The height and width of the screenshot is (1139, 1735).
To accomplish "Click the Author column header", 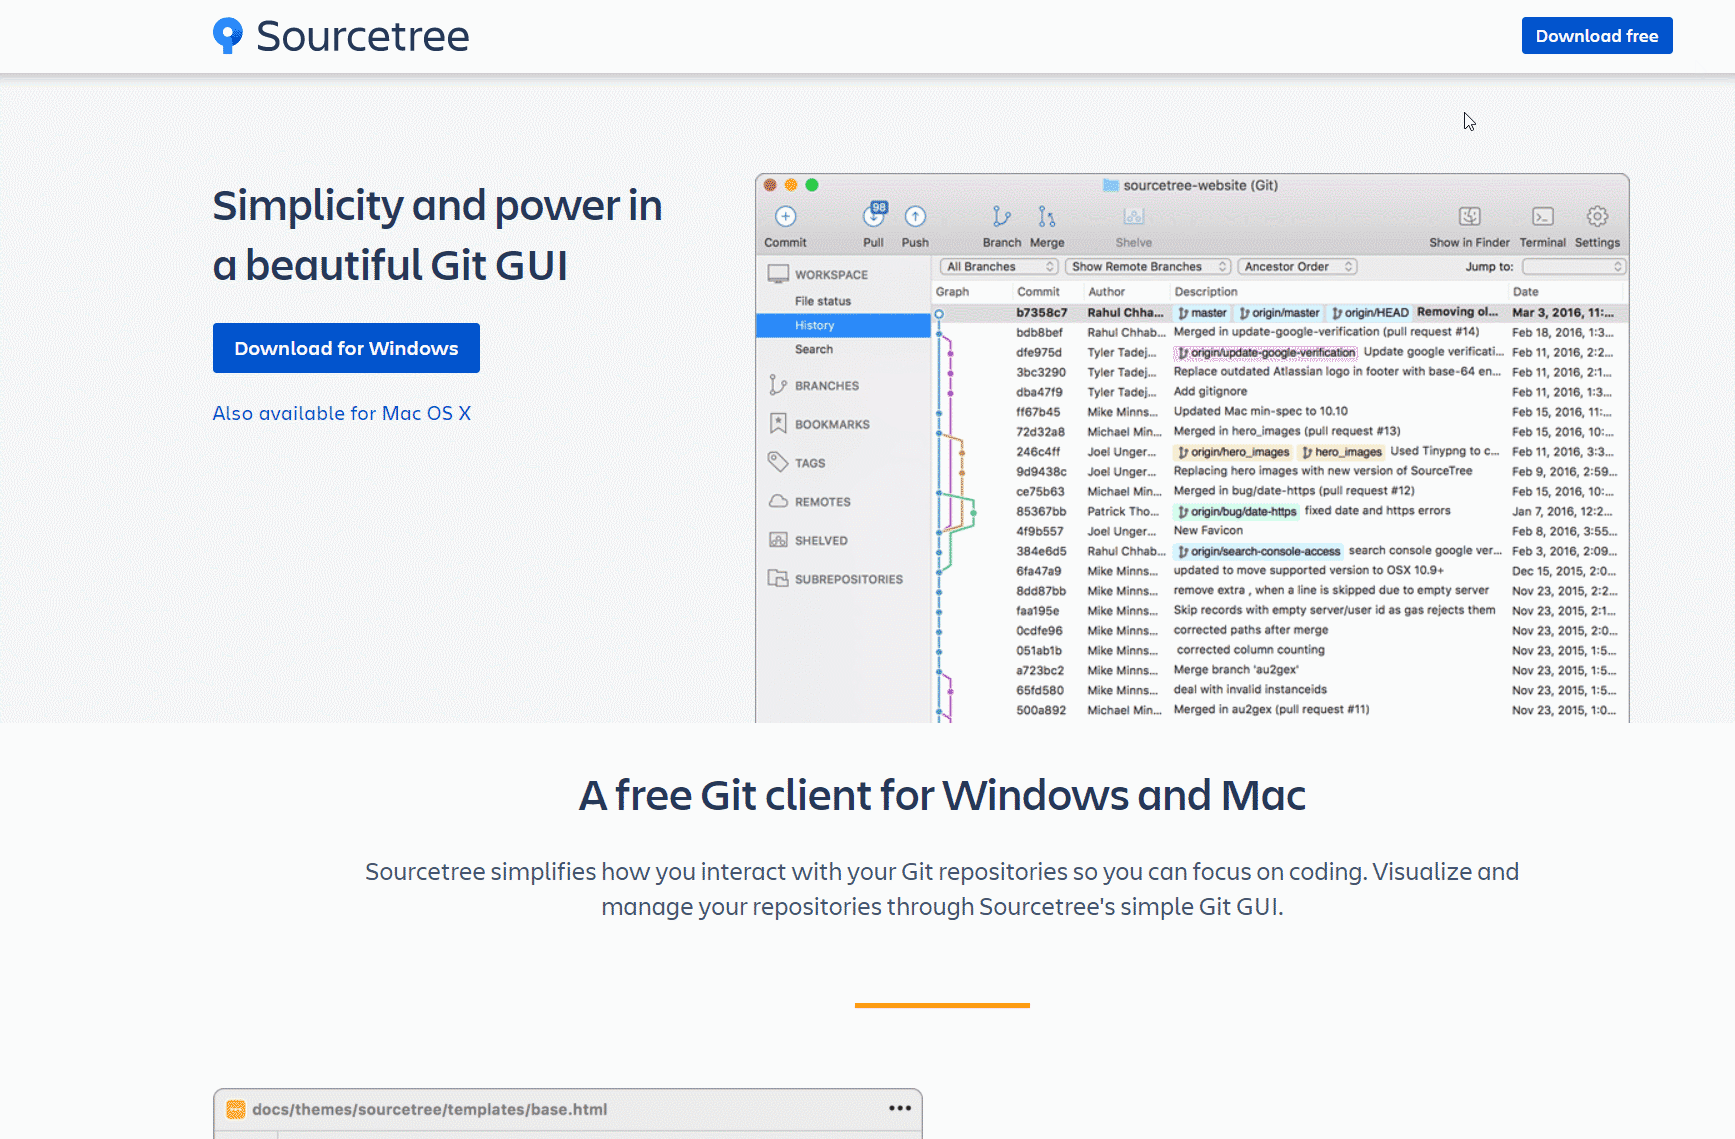I will click(x=1106, y=292).
